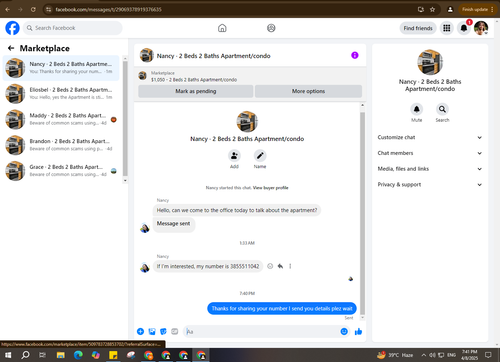The height and width of the screenshot is (362, 500).
Task: Open the emoji picker in message box
Action: [x=344, y=331]
